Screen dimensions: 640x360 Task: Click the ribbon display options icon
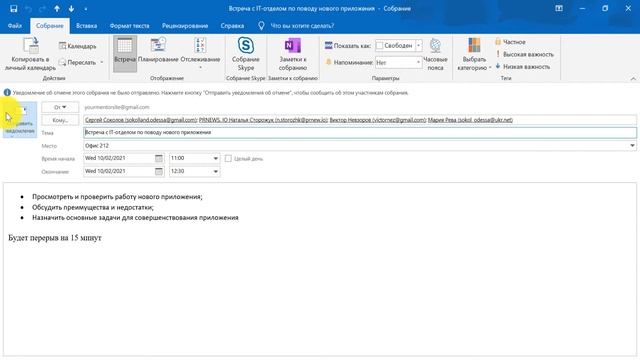coord(559,9)
